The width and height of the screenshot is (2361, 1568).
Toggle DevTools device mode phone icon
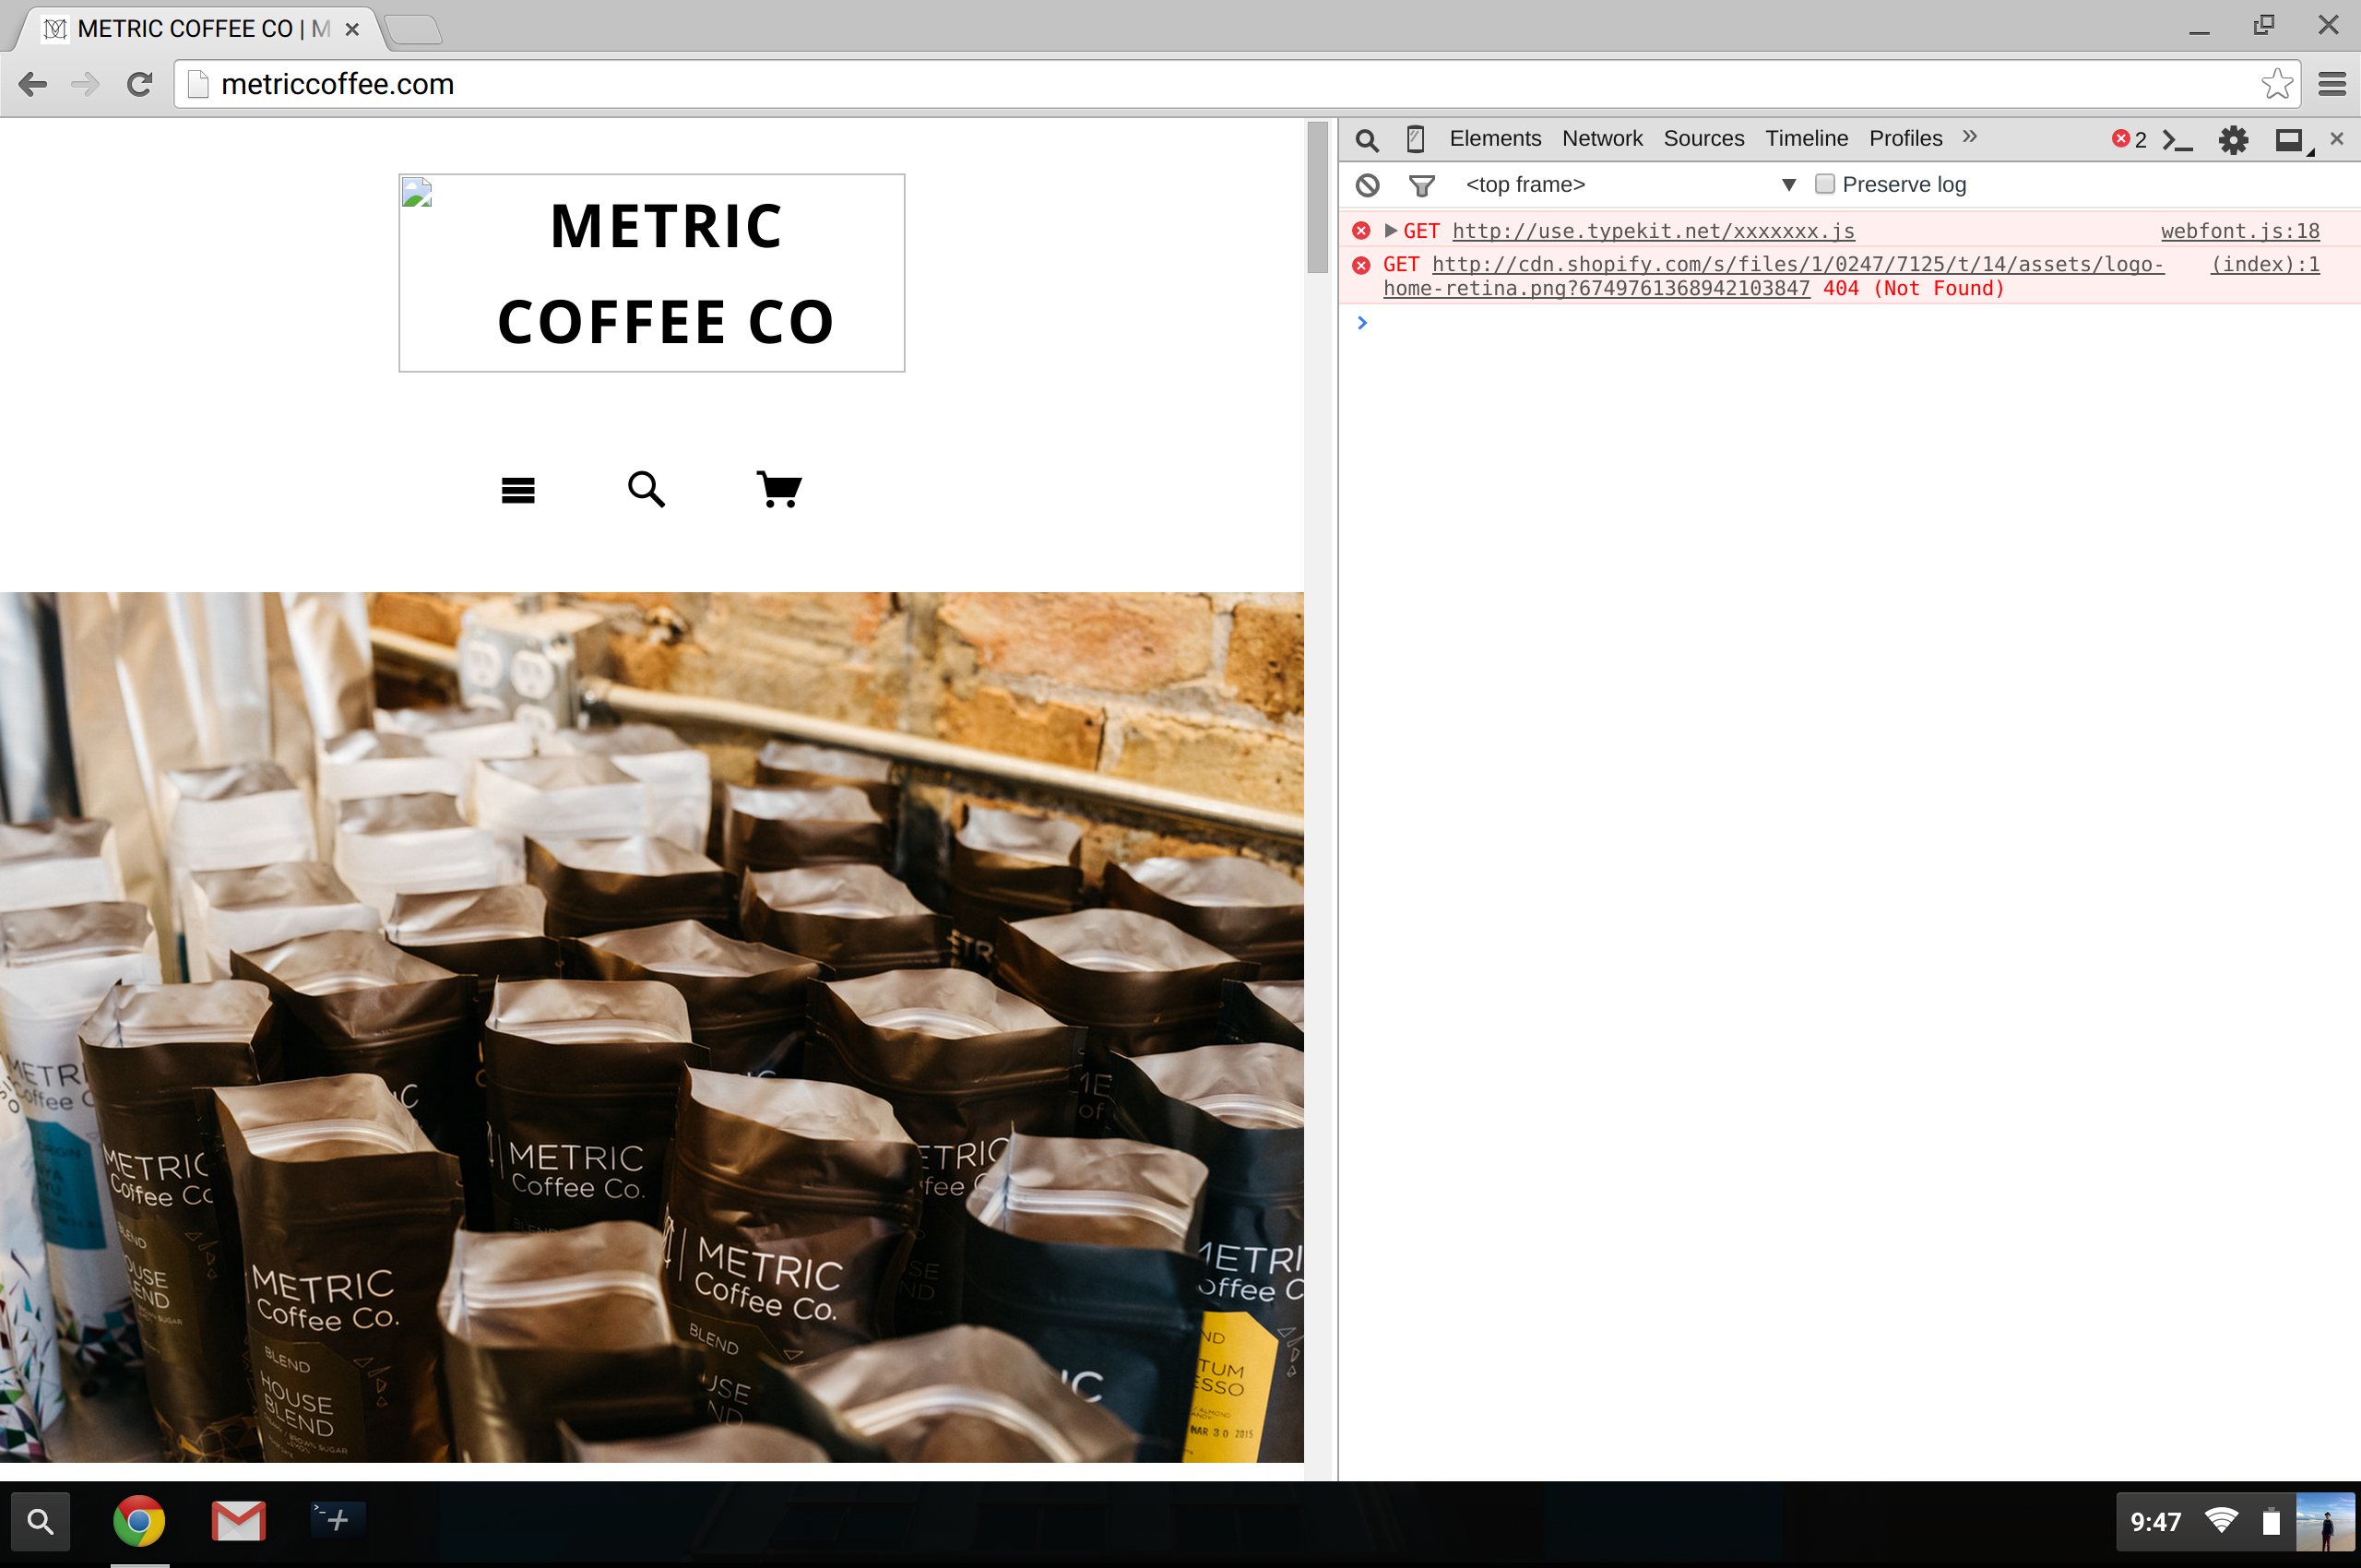pyautogui.click(x=1415, y=139)
